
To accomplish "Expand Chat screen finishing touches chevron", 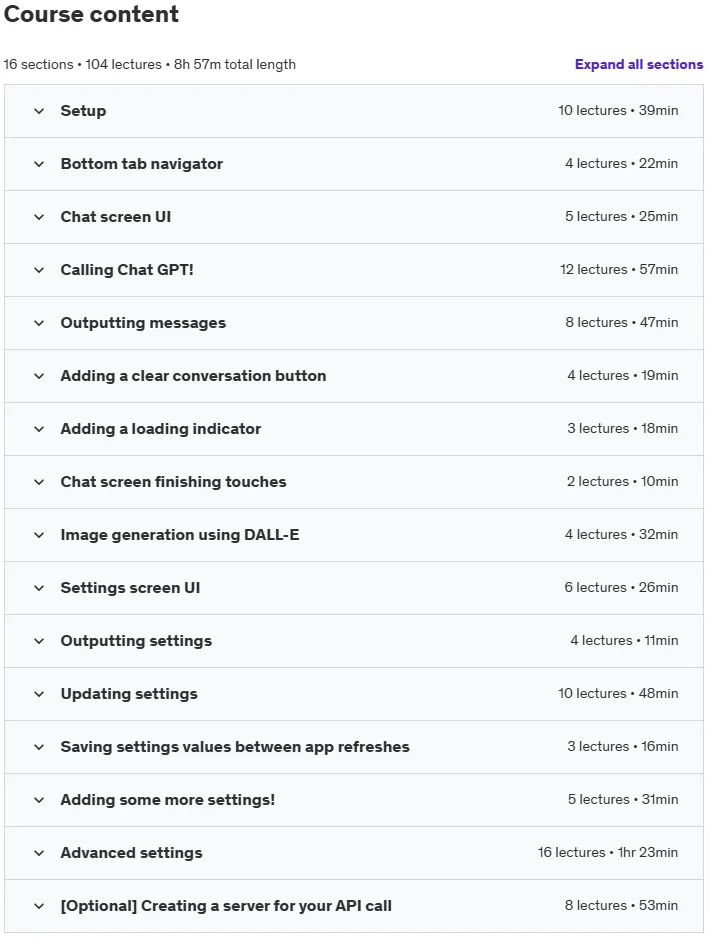I will (39, 482).
